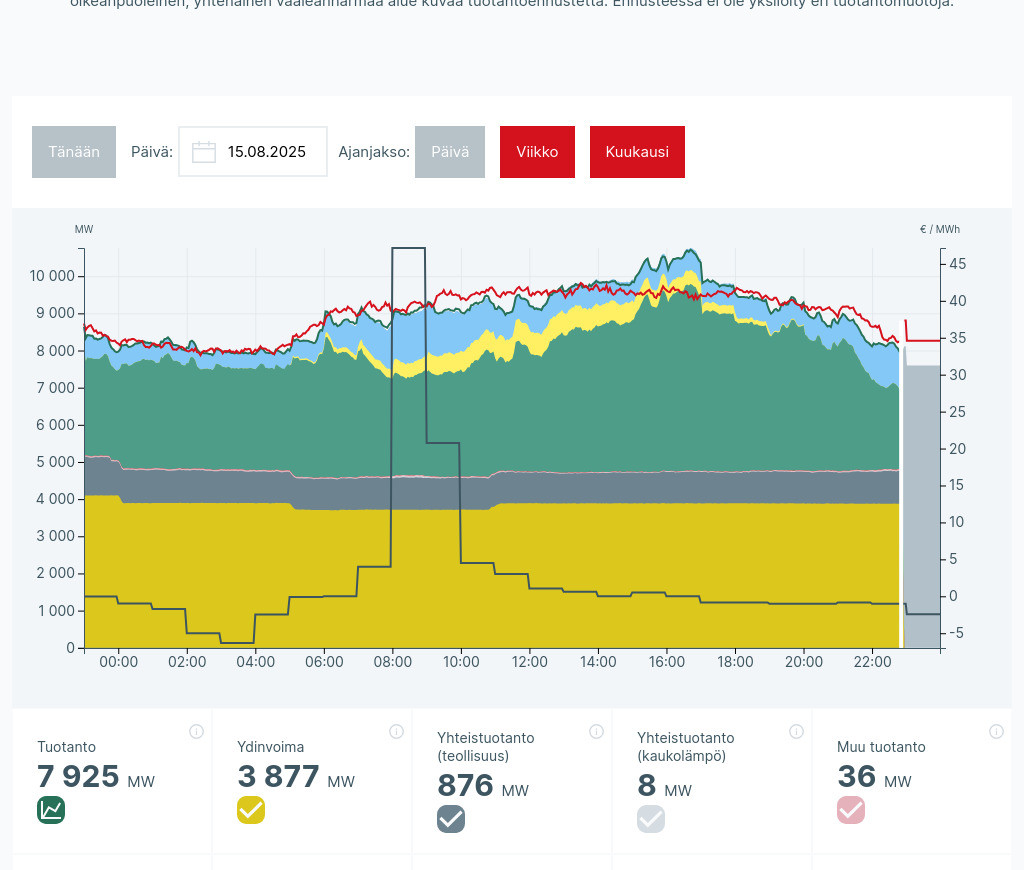Open info icon for Tuotanto card

pyautogui.click(x=196, y=732)
